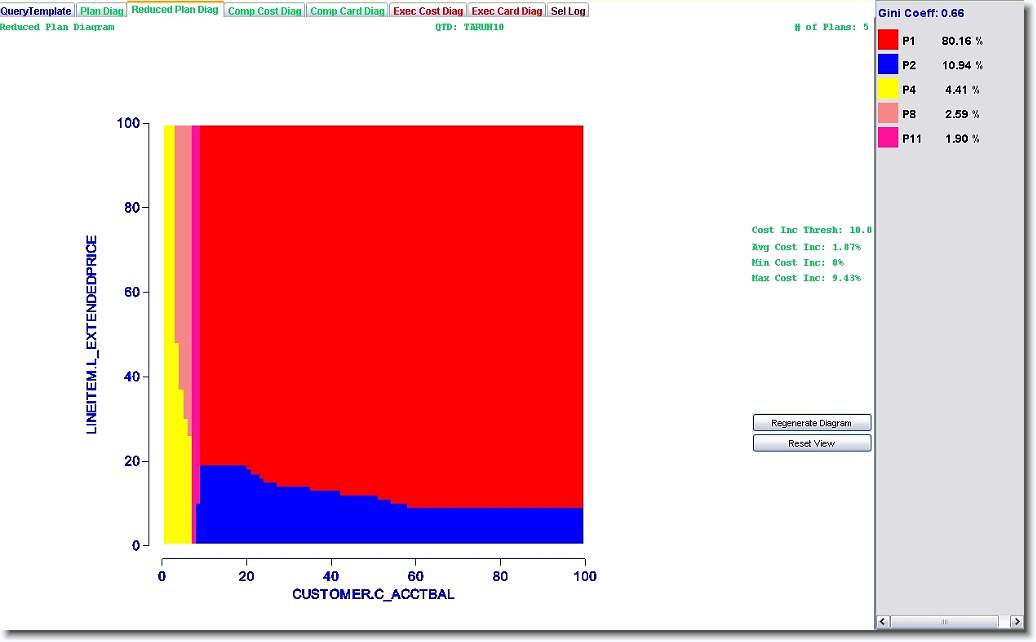Click the legend scrollbar right arrow

point(989,622)
